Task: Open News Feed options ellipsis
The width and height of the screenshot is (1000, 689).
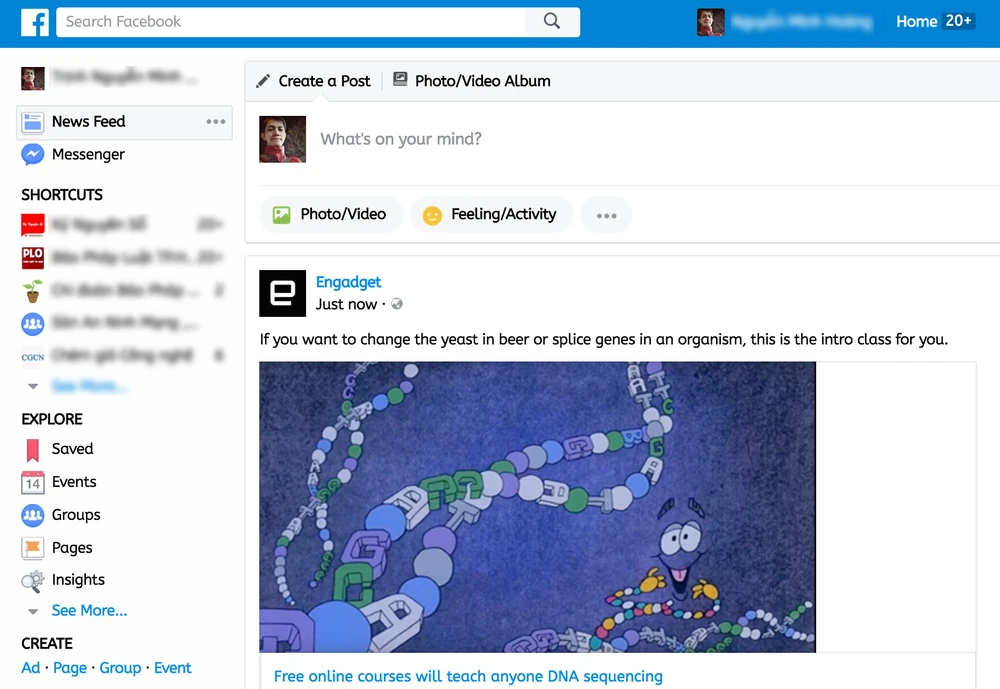Action: [215, 122]
